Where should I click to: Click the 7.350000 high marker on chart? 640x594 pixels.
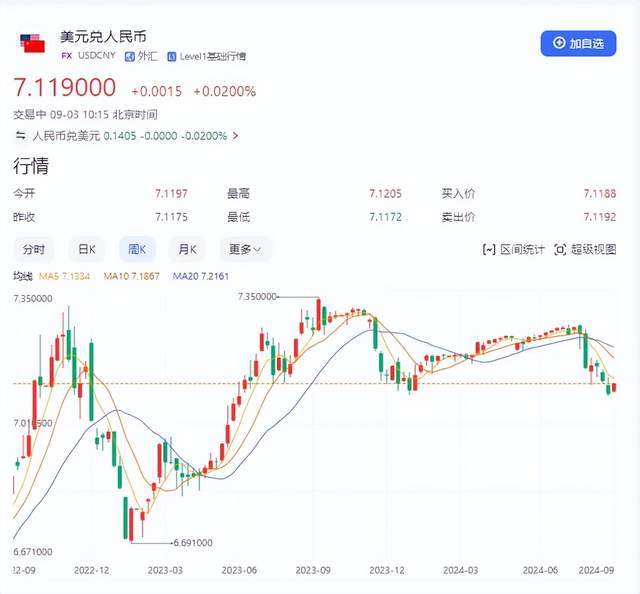pos(258,296)
